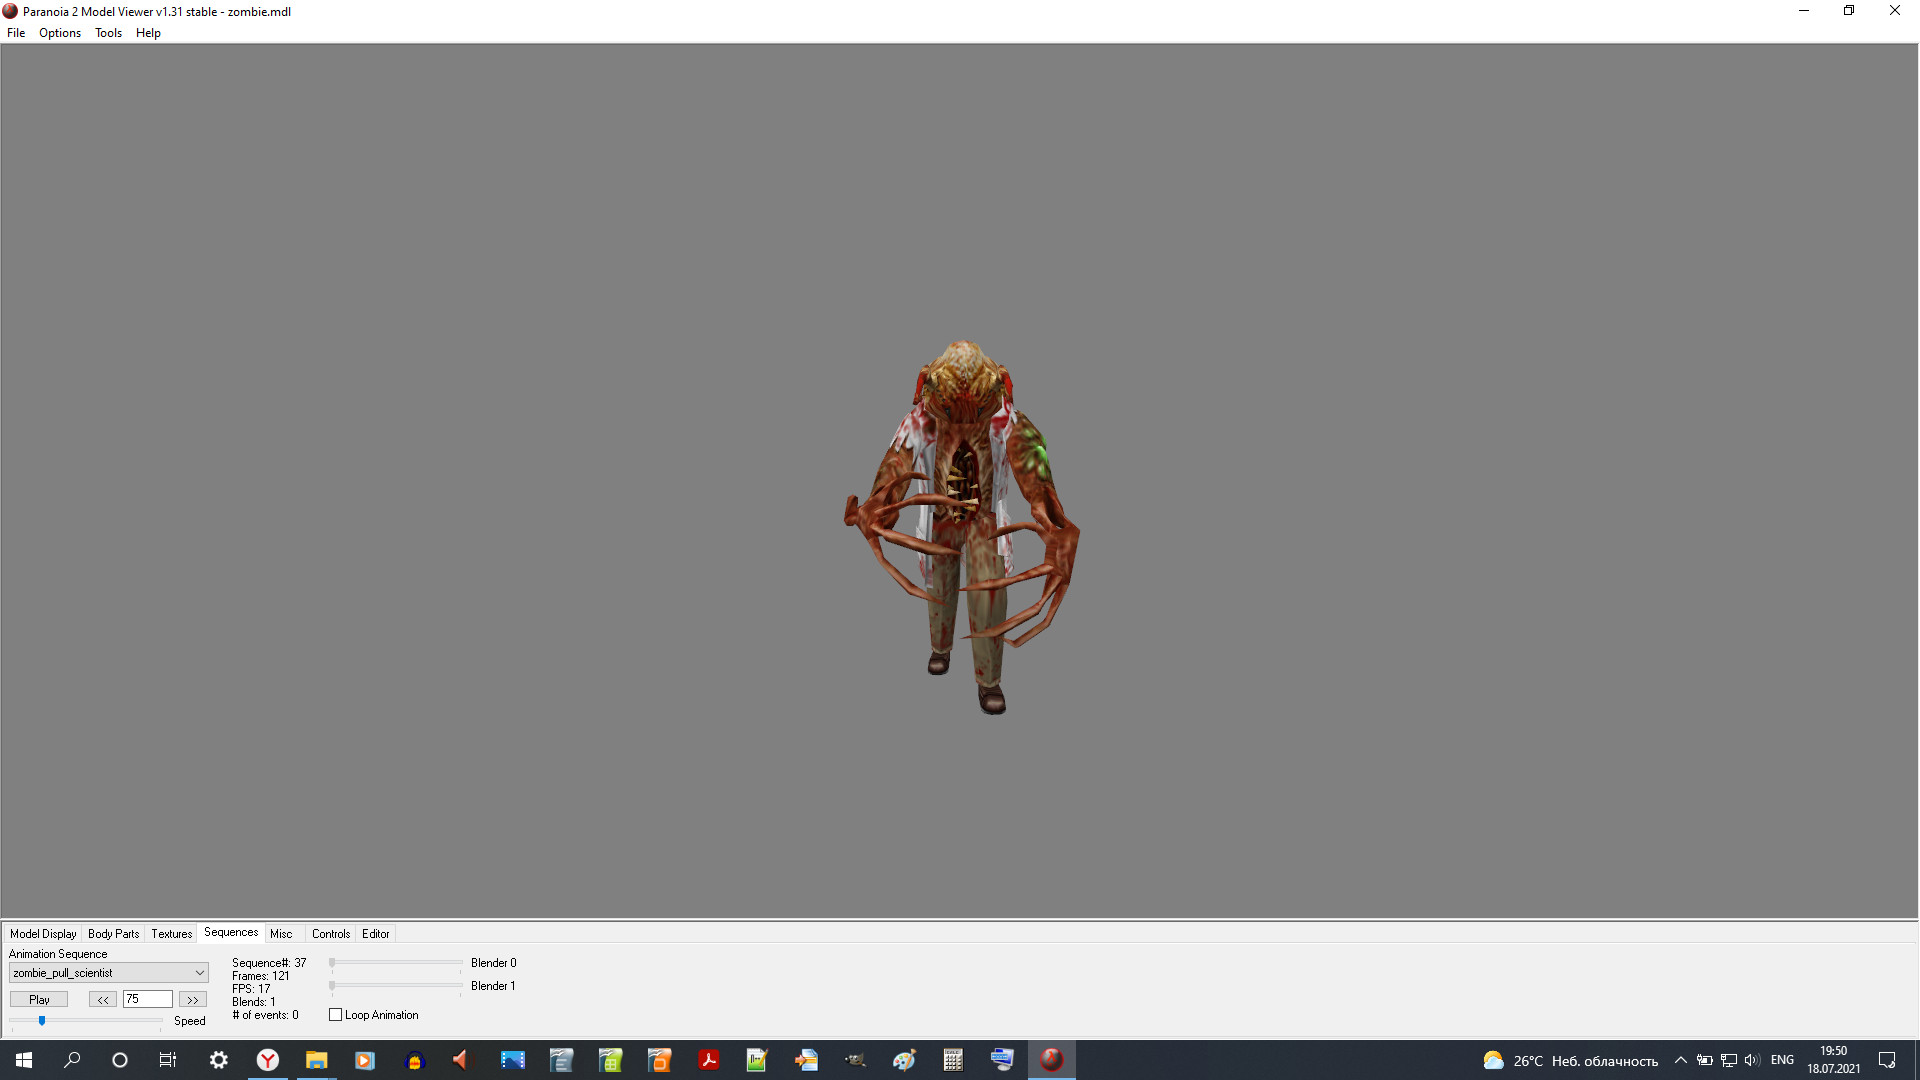Expand the hidden system tray icons
1920x1080 pixels.
[1680, 1060]
